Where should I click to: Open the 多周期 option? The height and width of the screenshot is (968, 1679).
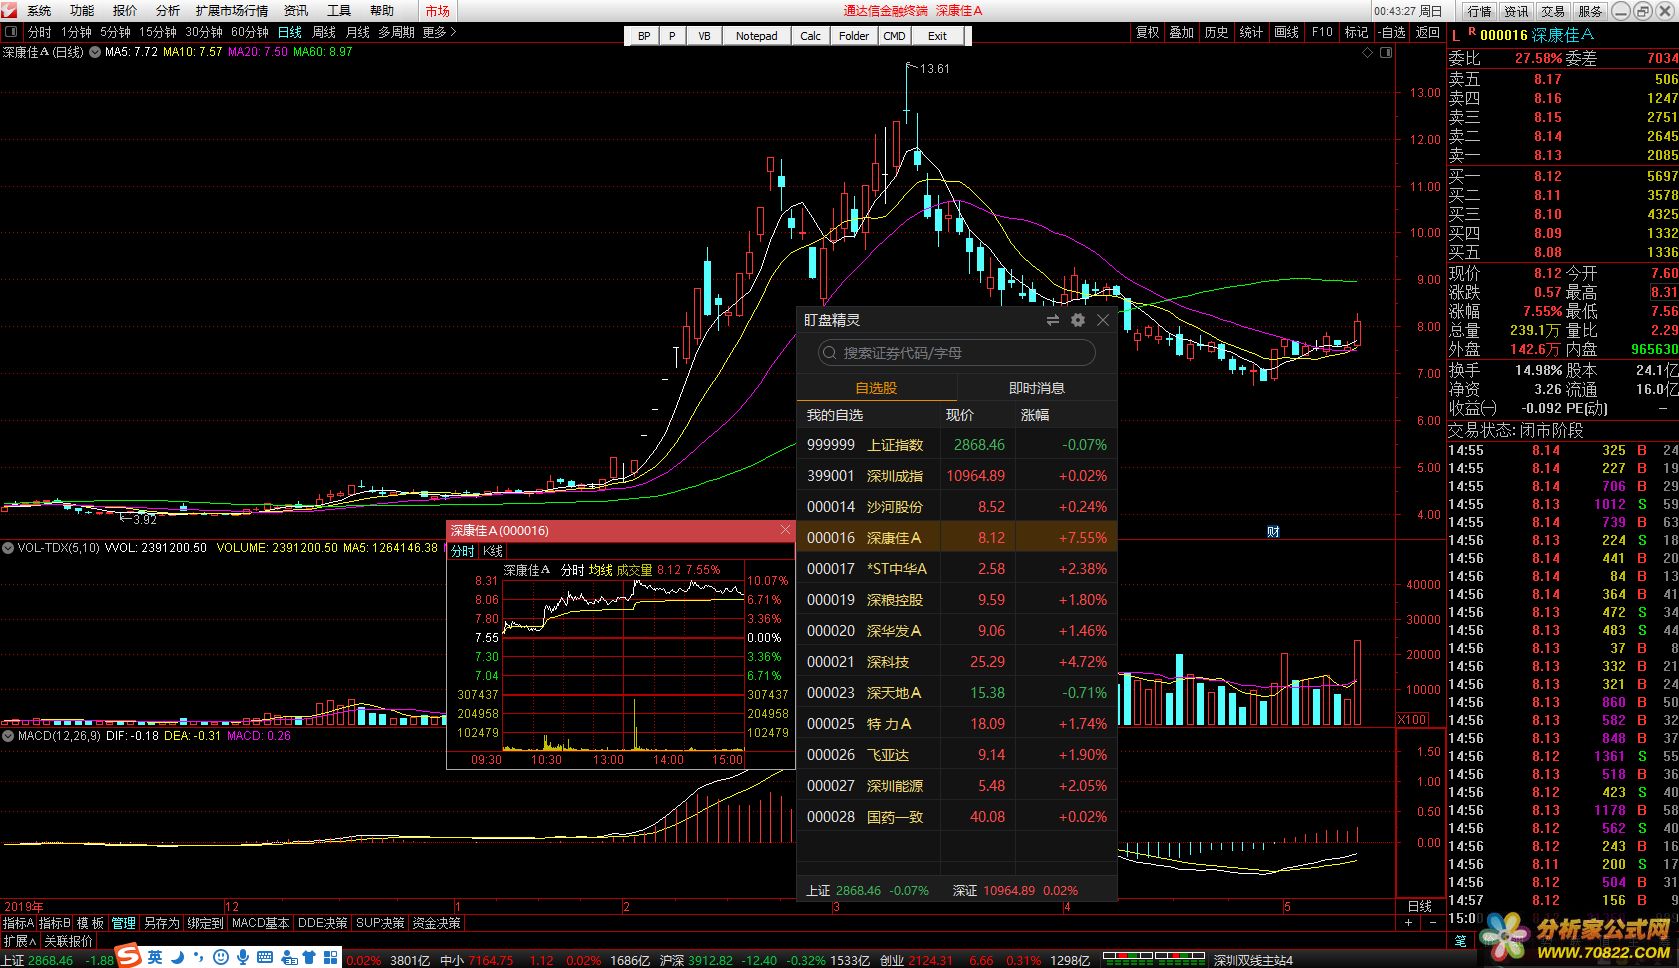click(x=396, y=32)
